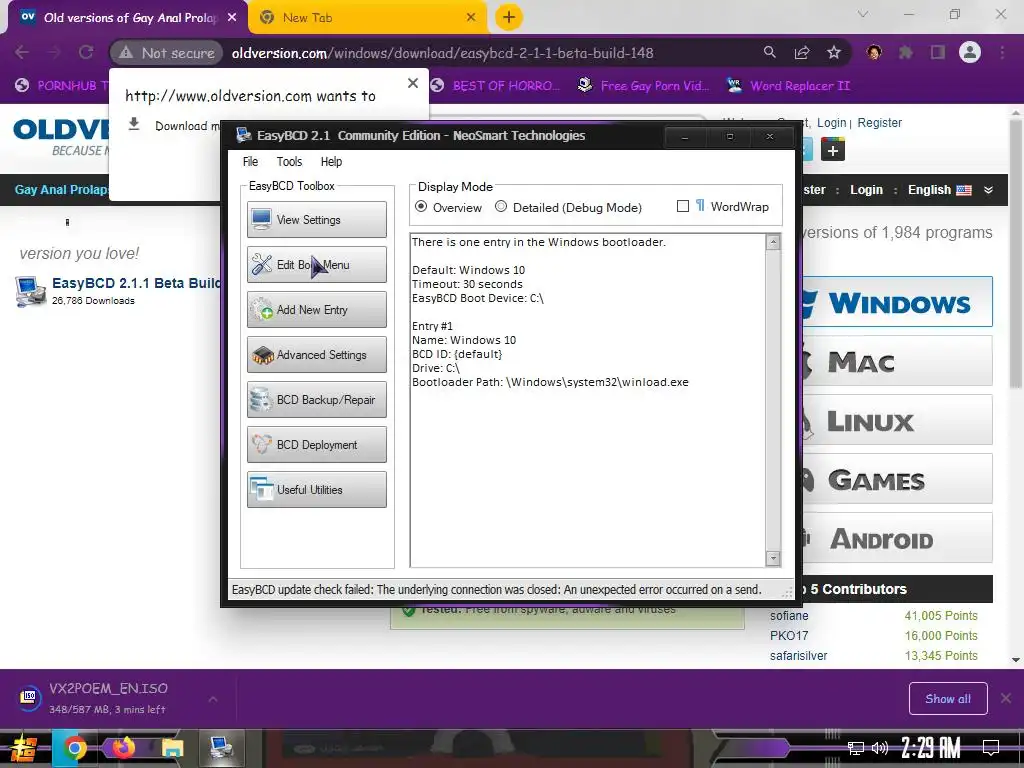Click the Login link in dark navigation bar

coord(866,189)
